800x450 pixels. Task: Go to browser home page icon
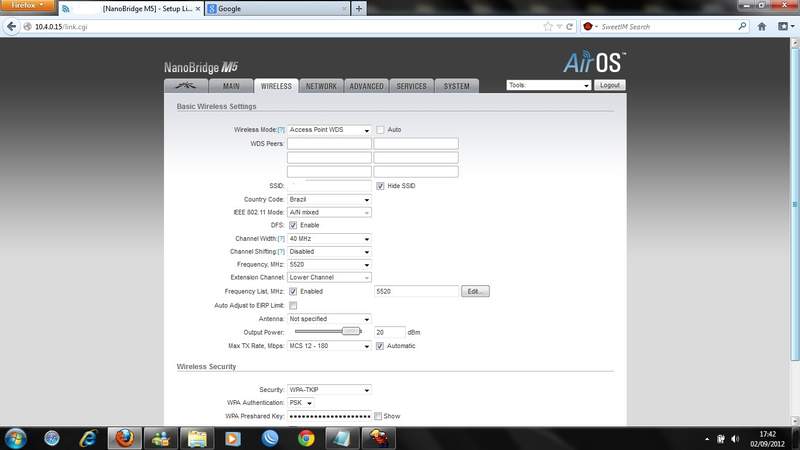[762, 27]
